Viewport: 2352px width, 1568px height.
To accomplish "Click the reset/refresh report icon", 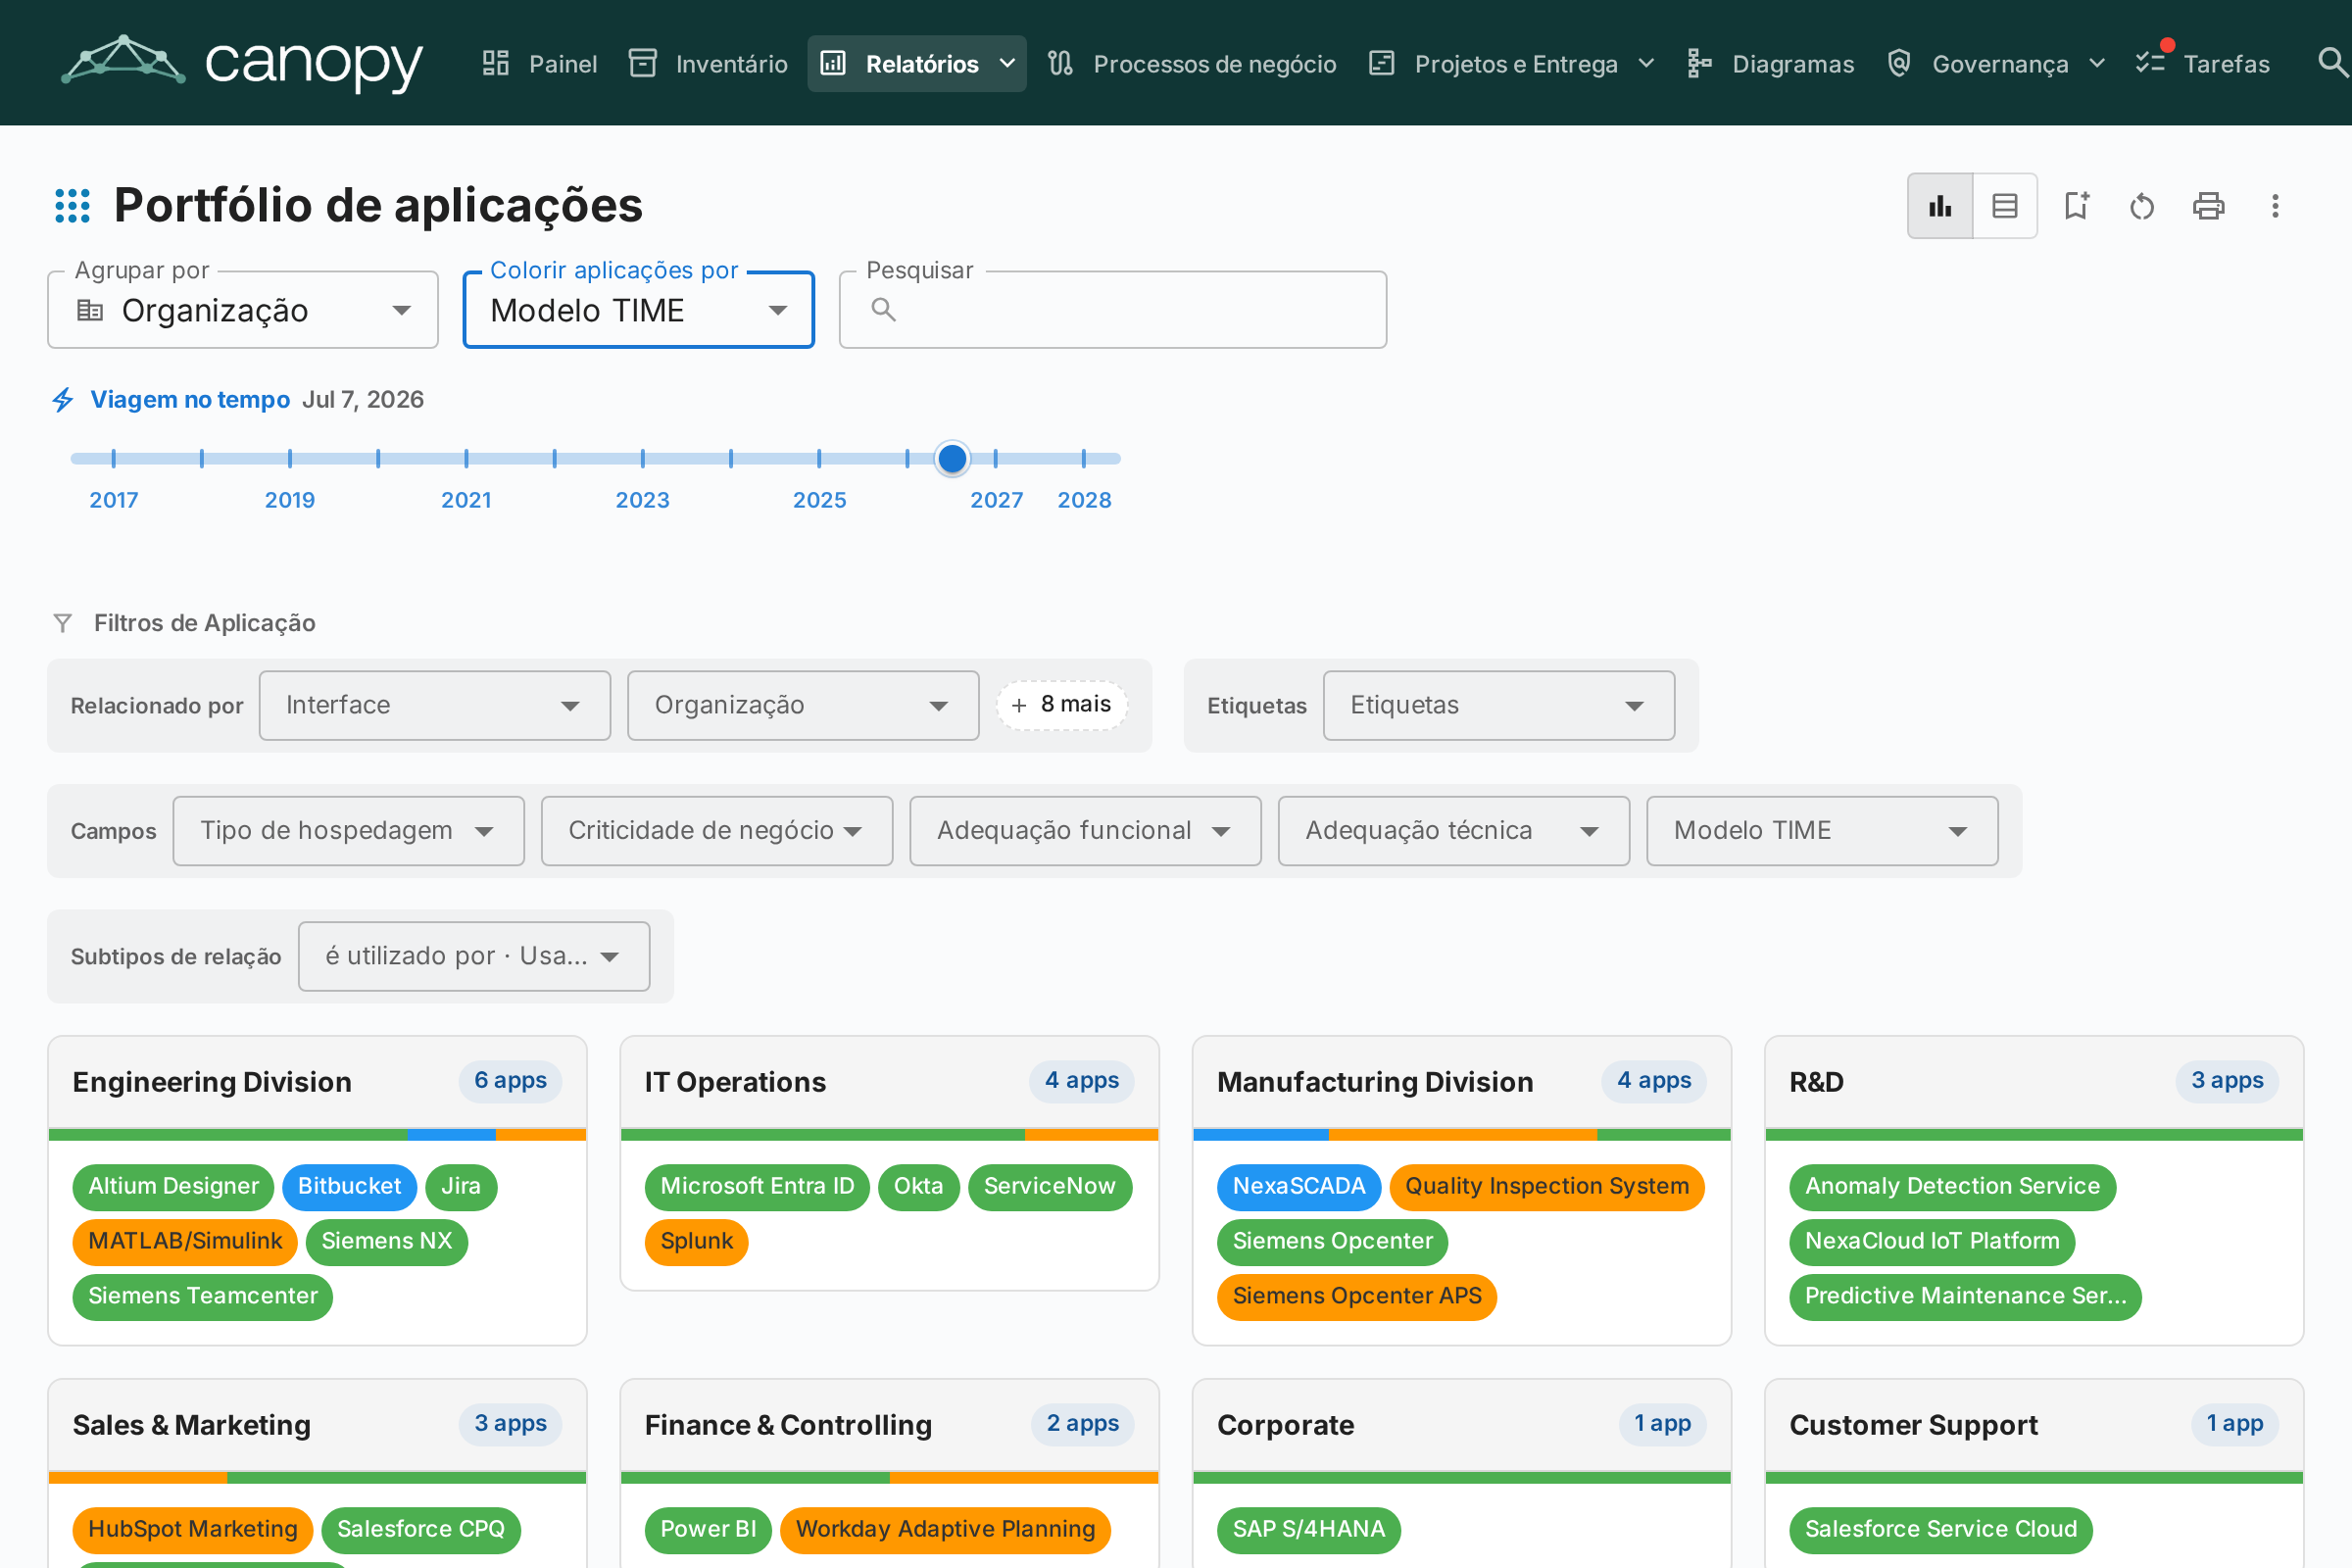I will pyautogui.click(x=2142, y=206).
